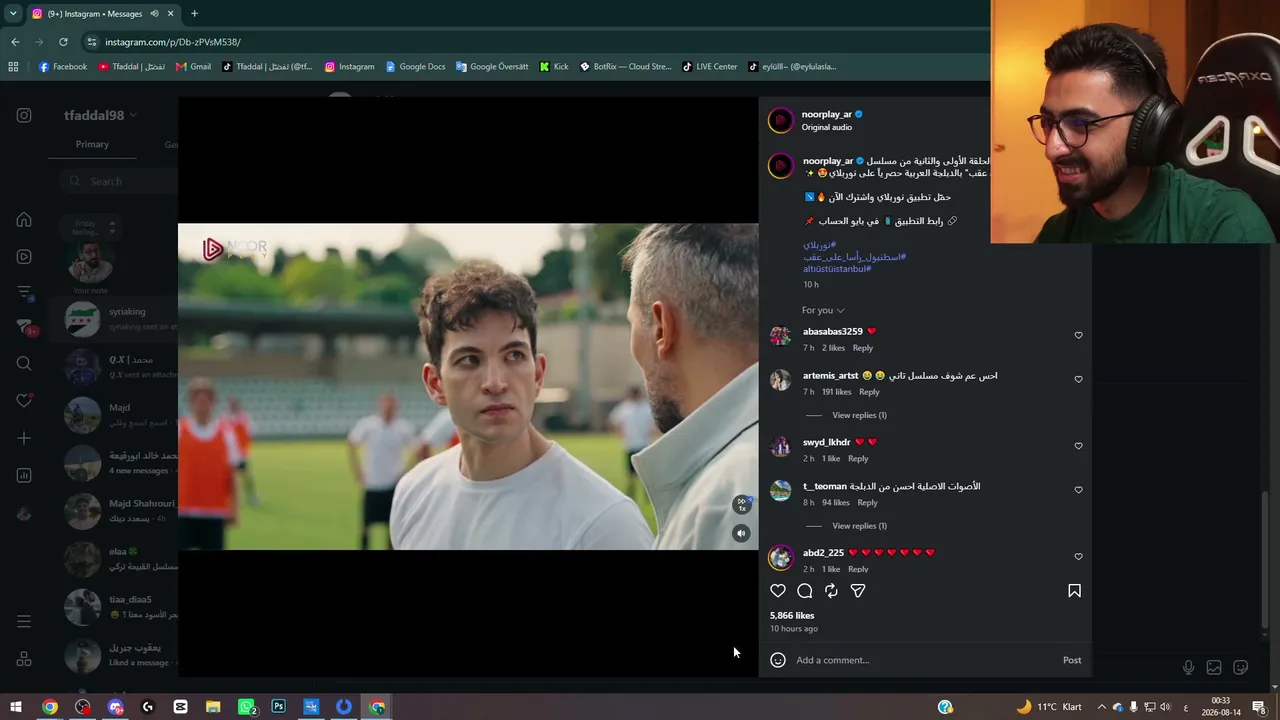Go back to the previous page
The image size is (1280, 720).
pyautogui.click(x=15, y=42)
